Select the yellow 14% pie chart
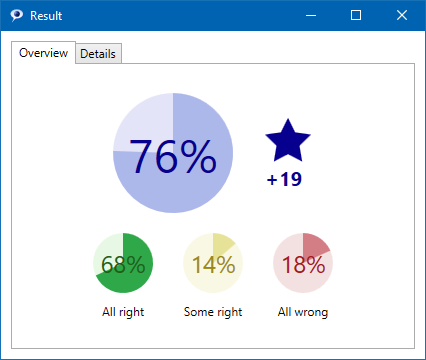This screenshot has width=426, height=360. click(213, 263)
